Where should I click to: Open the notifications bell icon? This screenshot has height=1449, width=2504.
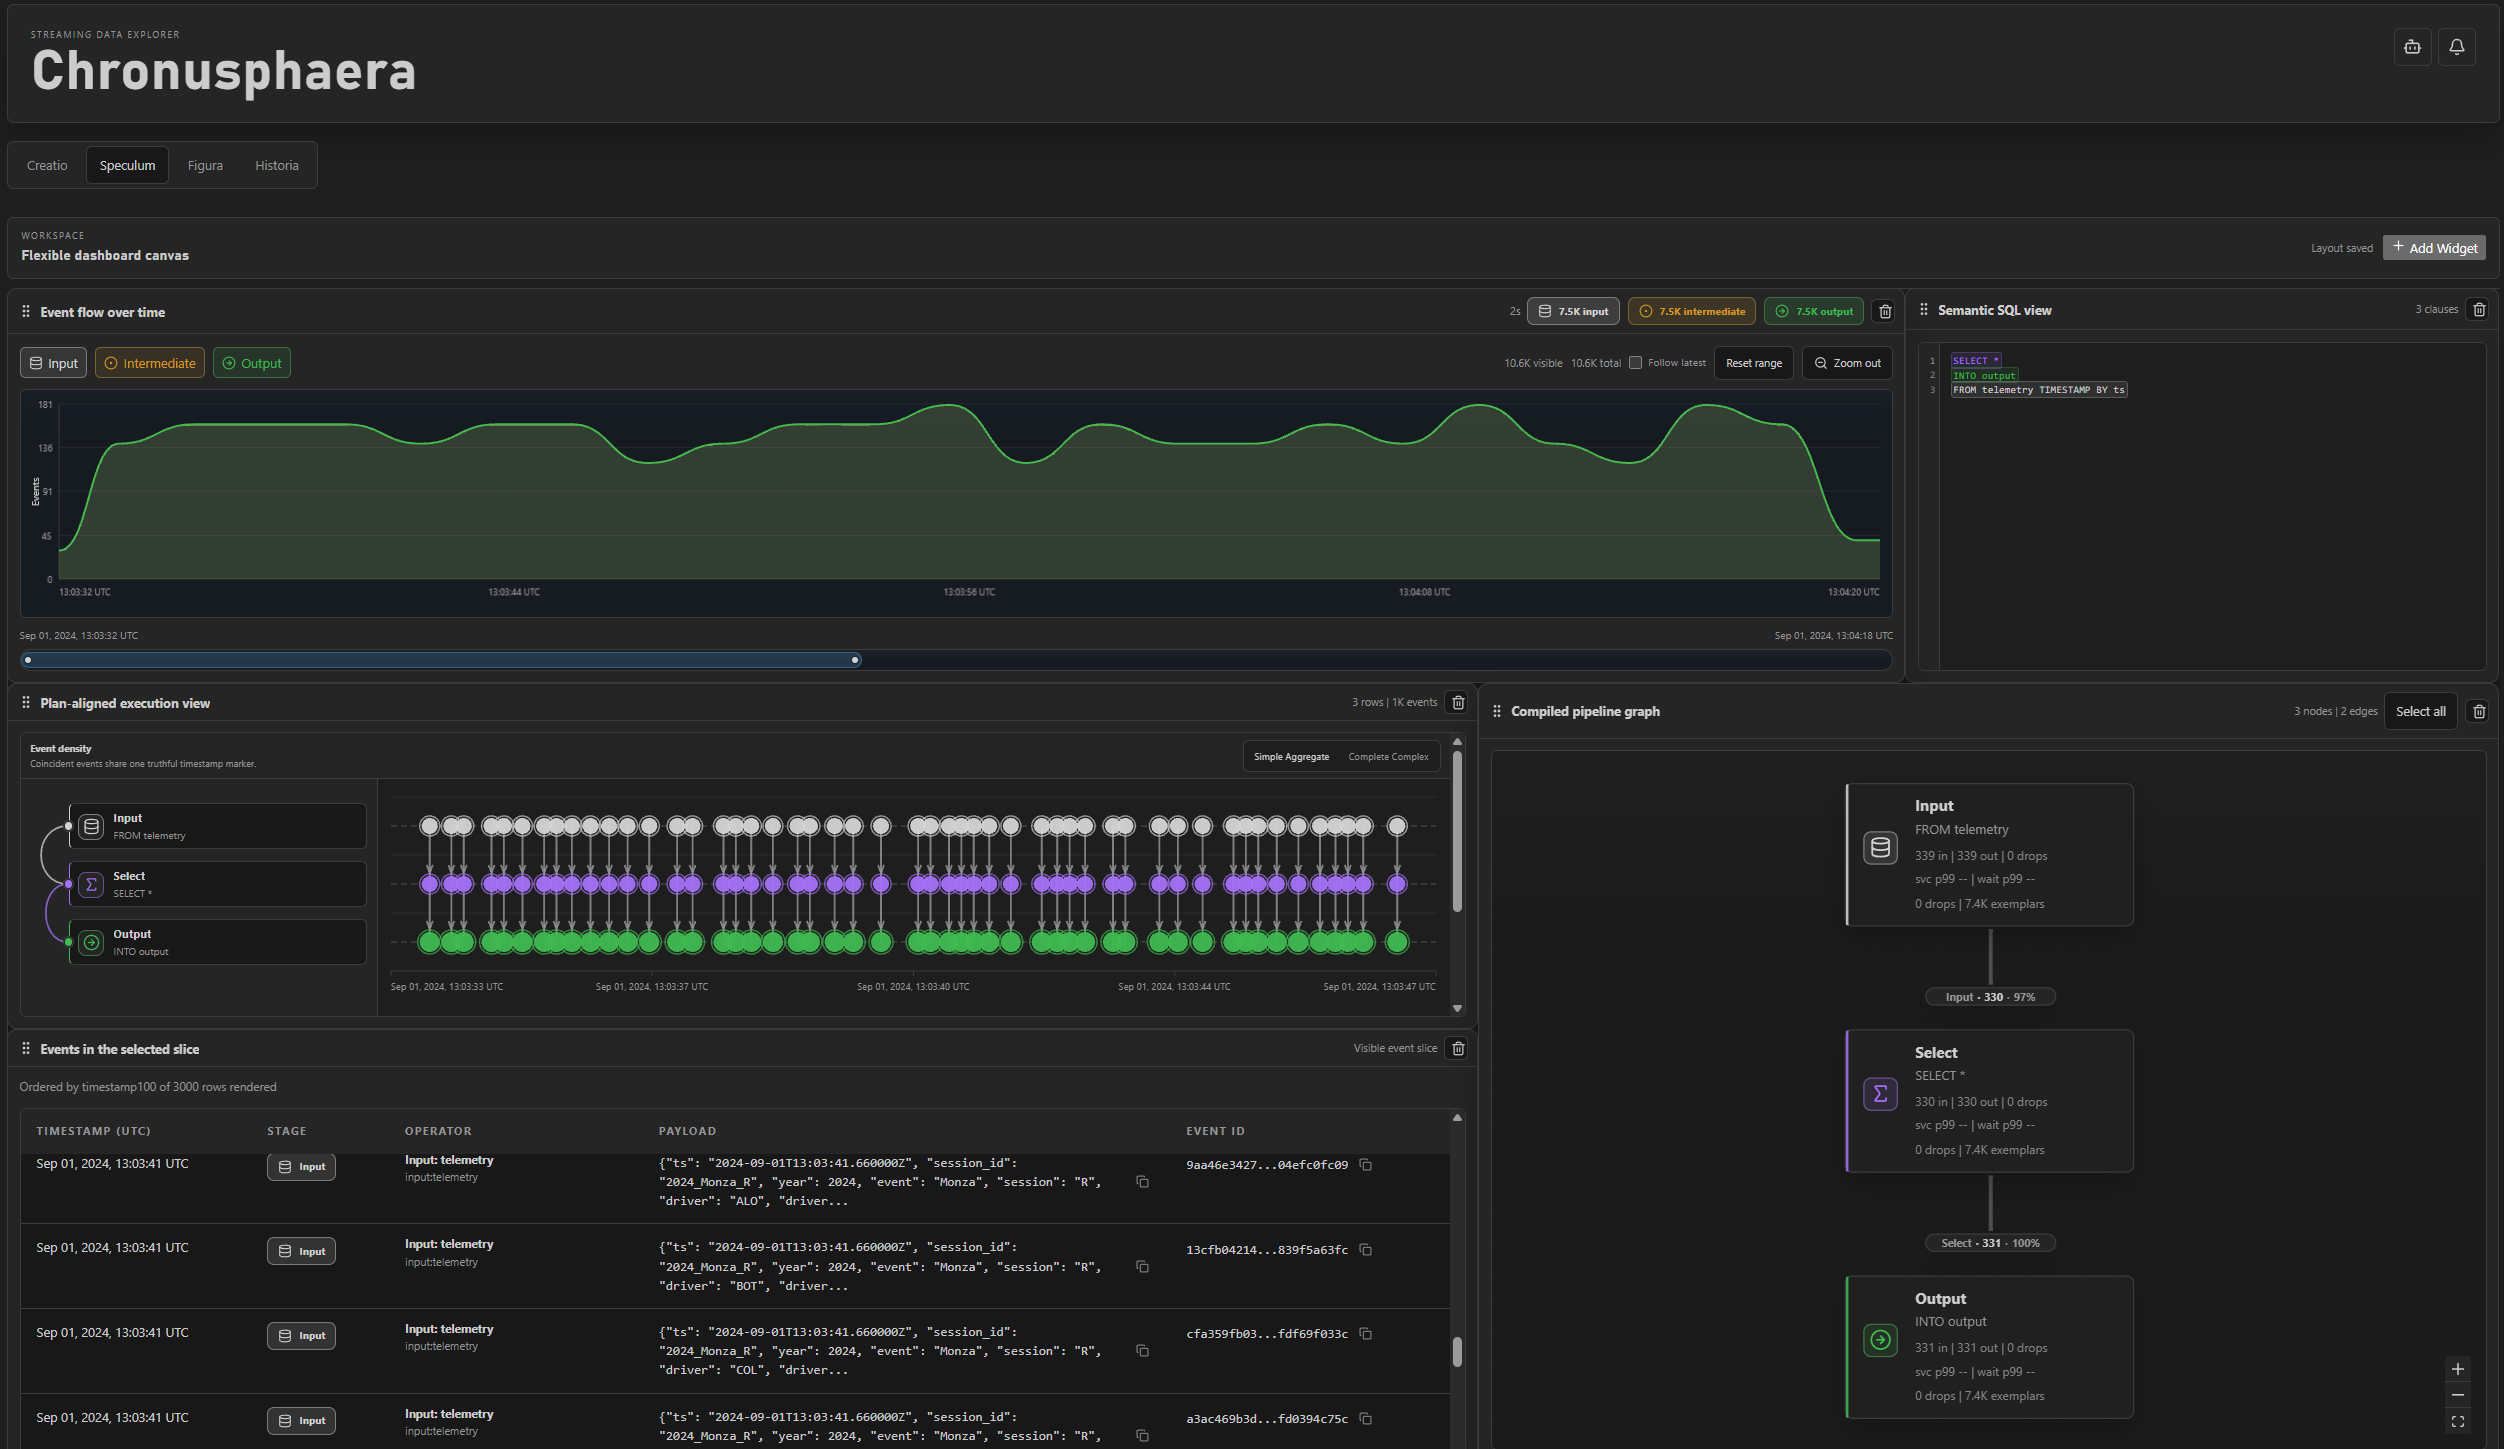[2456, 47]
